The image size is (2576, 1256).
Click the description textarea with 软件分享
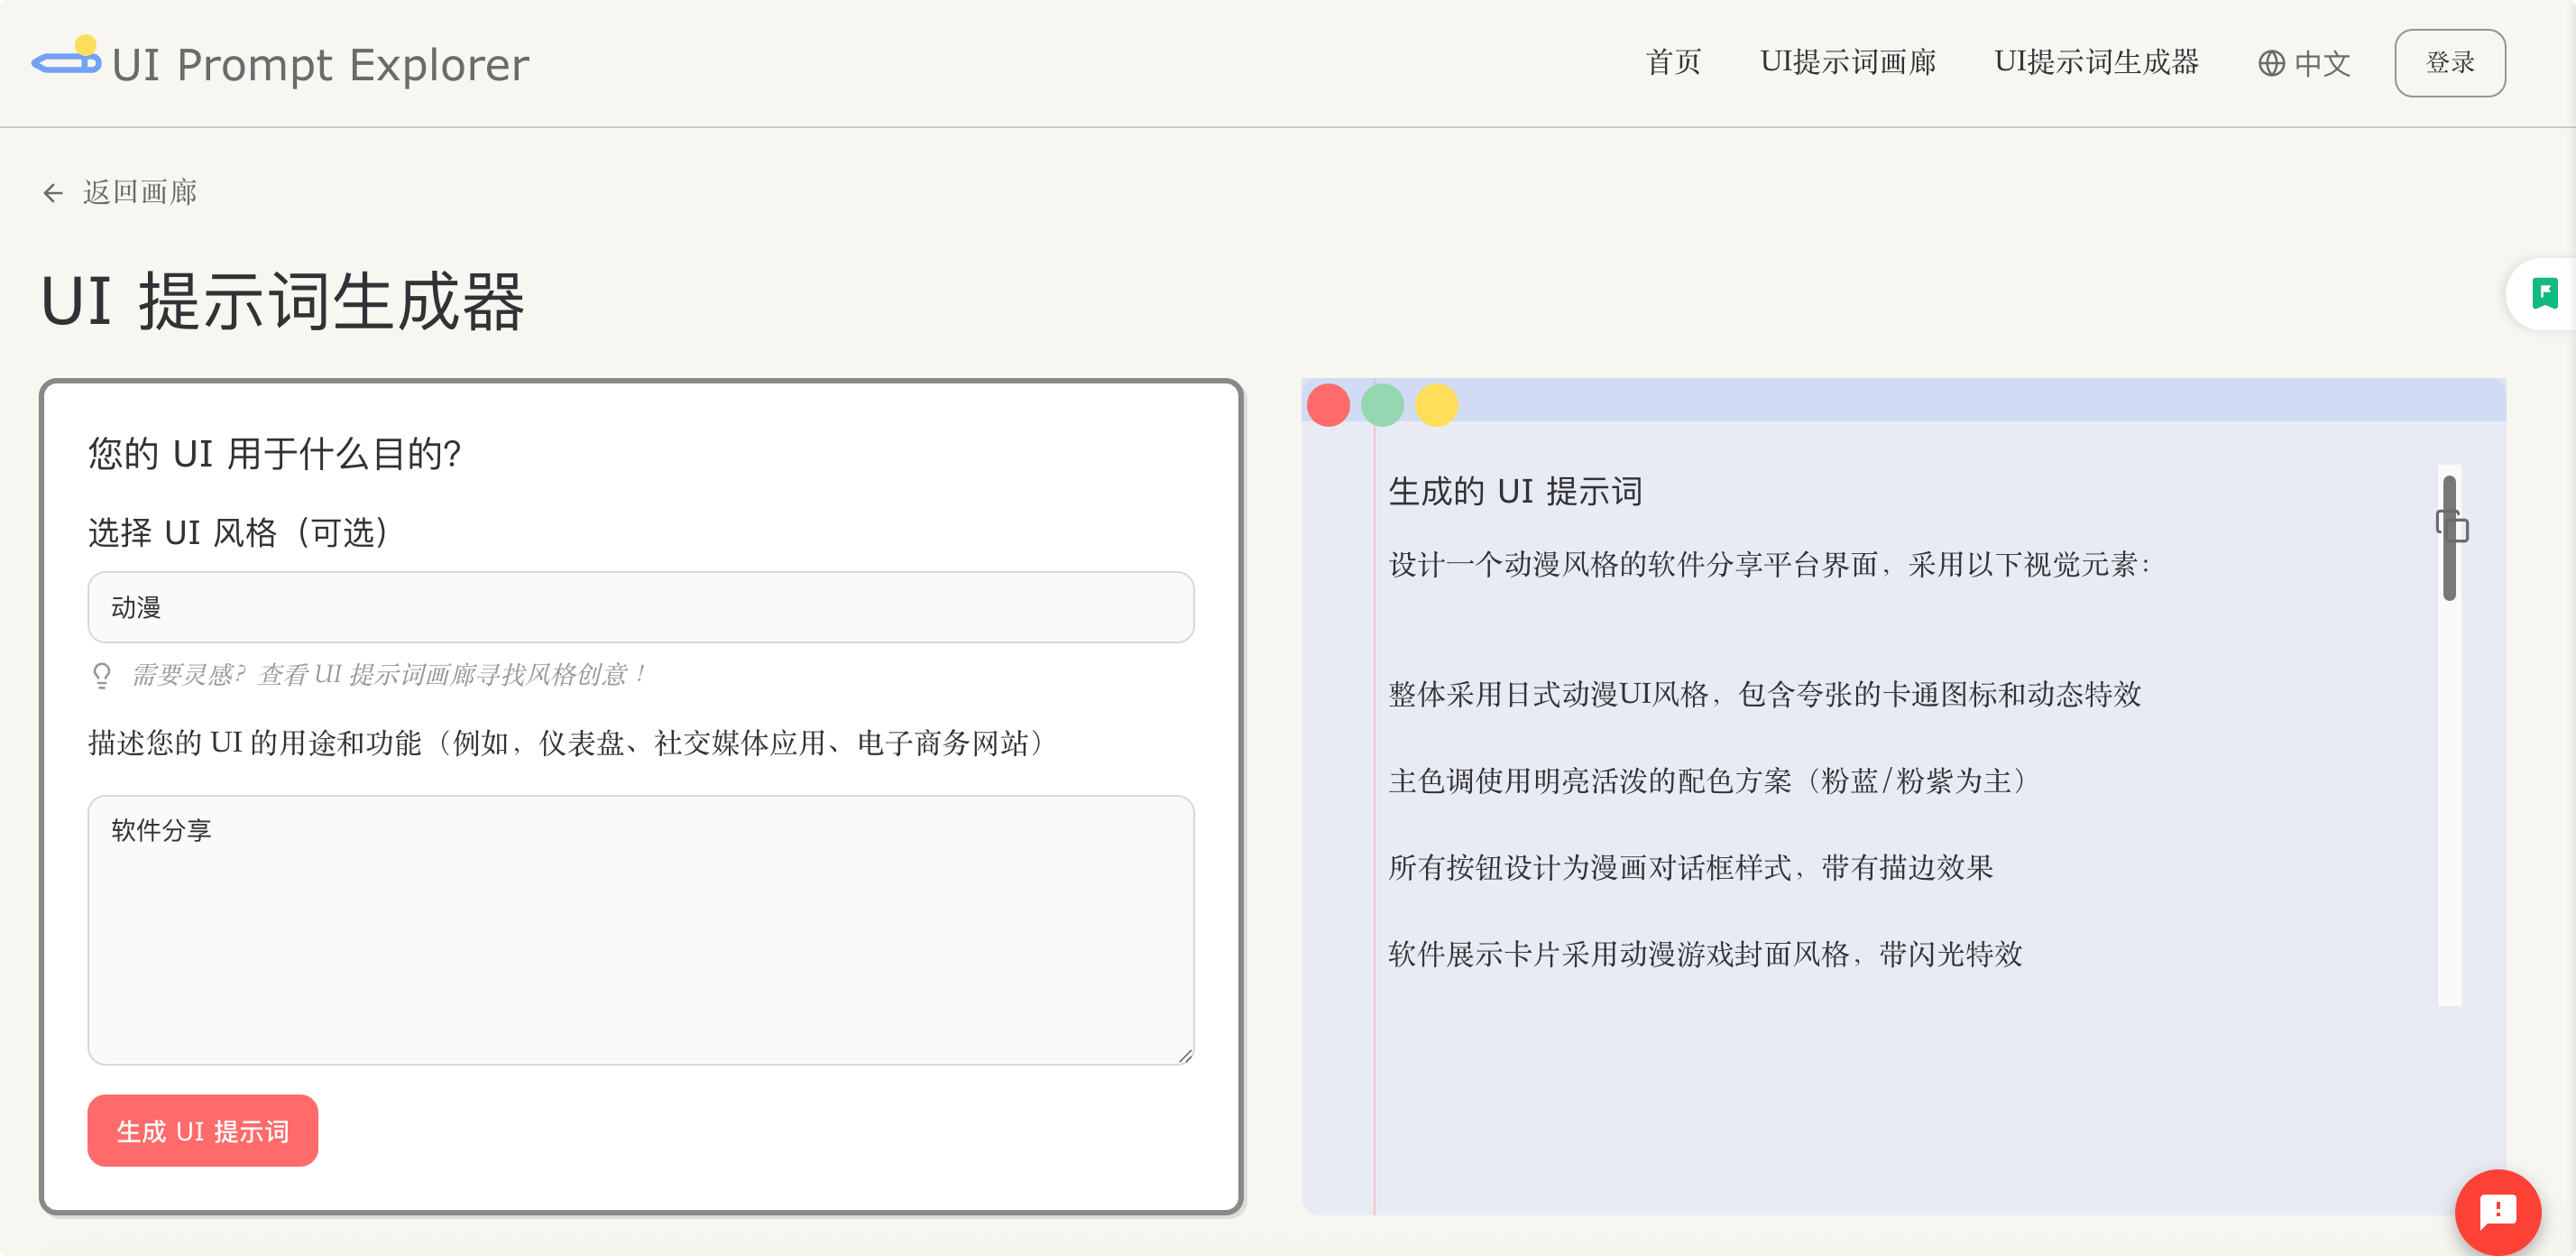coord(640,930)
